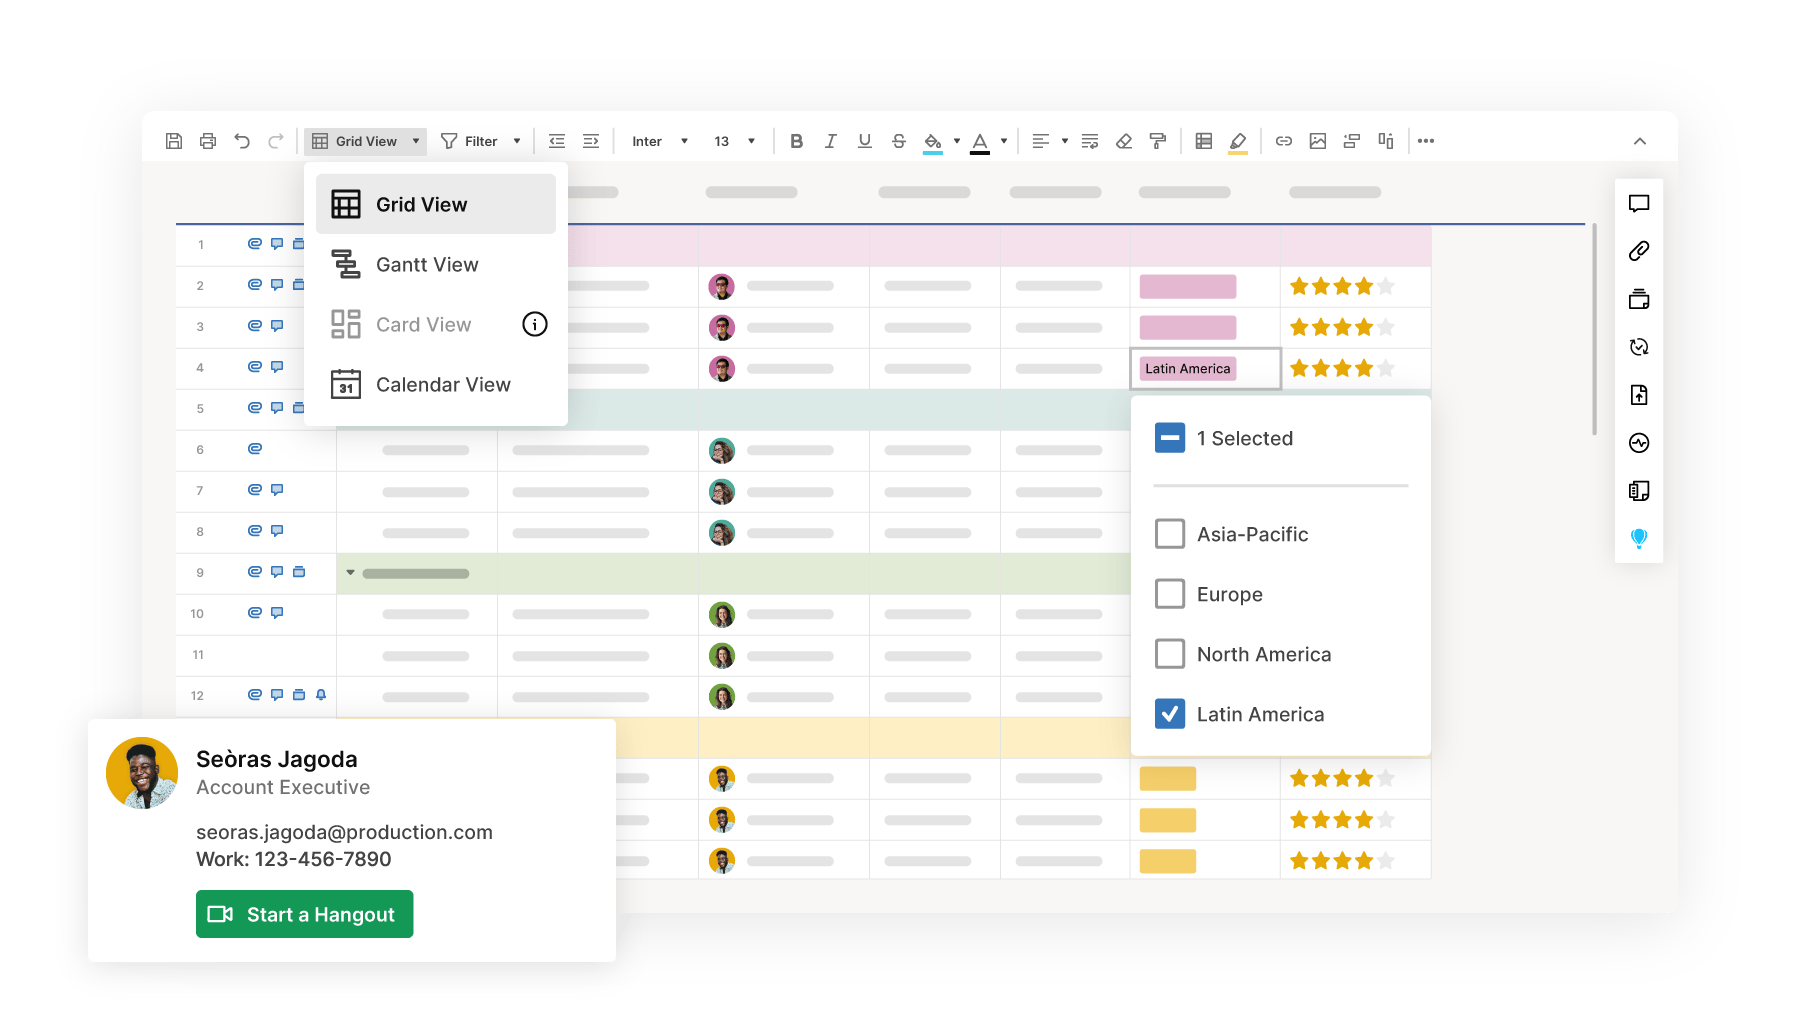
Task: Open the Grid View dropdown
Action: [x=365, y=141]
